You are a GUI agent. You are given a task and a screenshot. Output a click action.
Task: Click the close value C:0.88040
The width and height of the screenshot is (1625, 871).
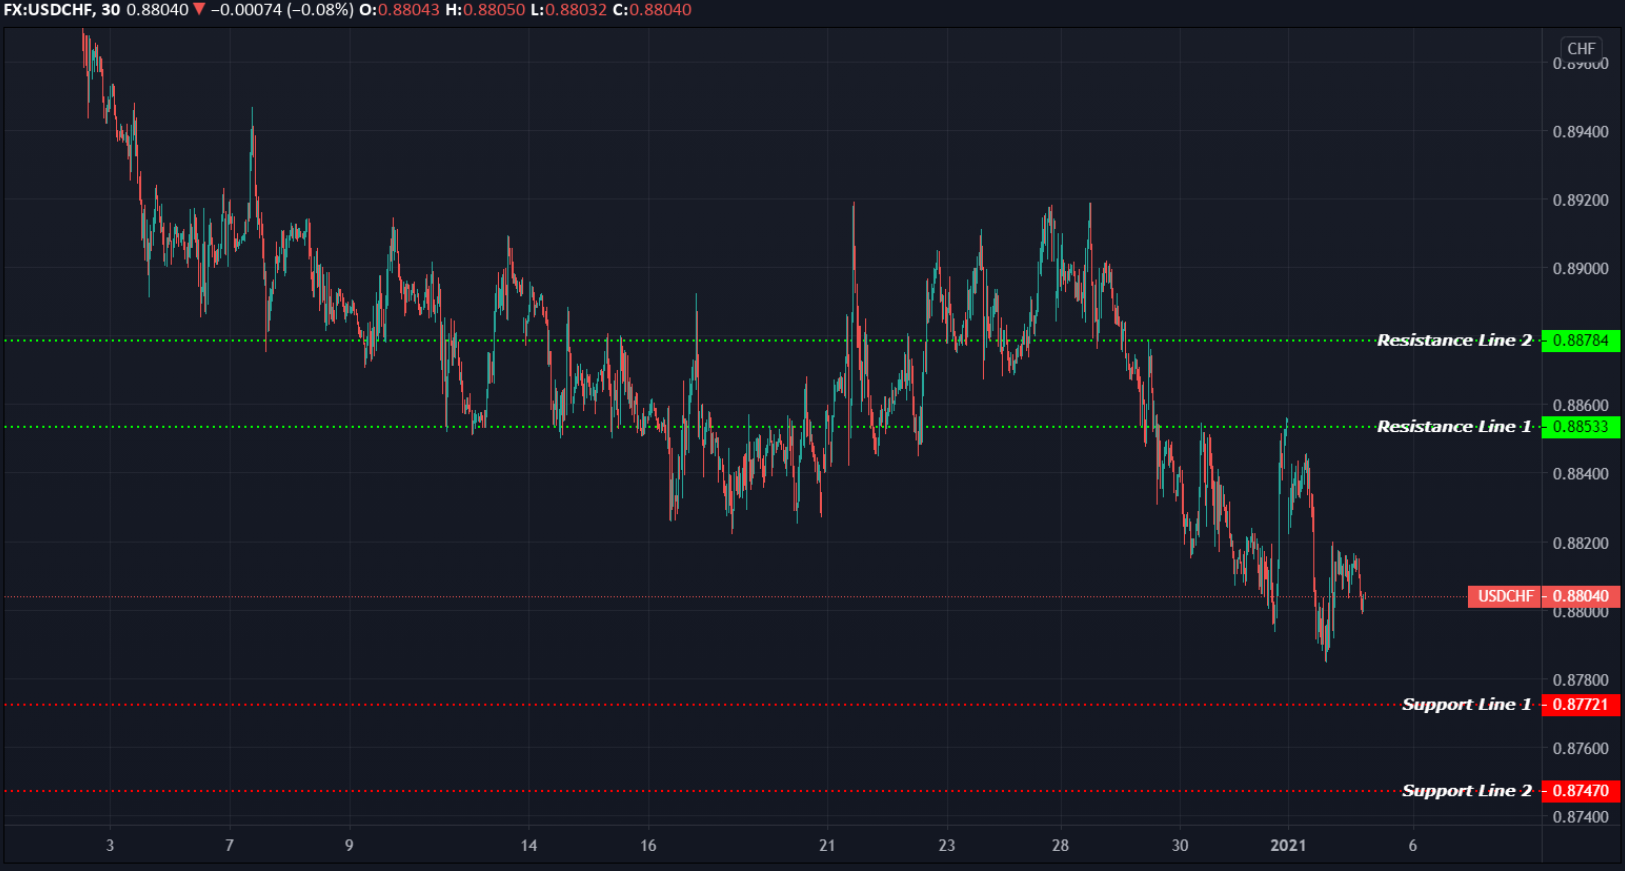tap(652, 10)
